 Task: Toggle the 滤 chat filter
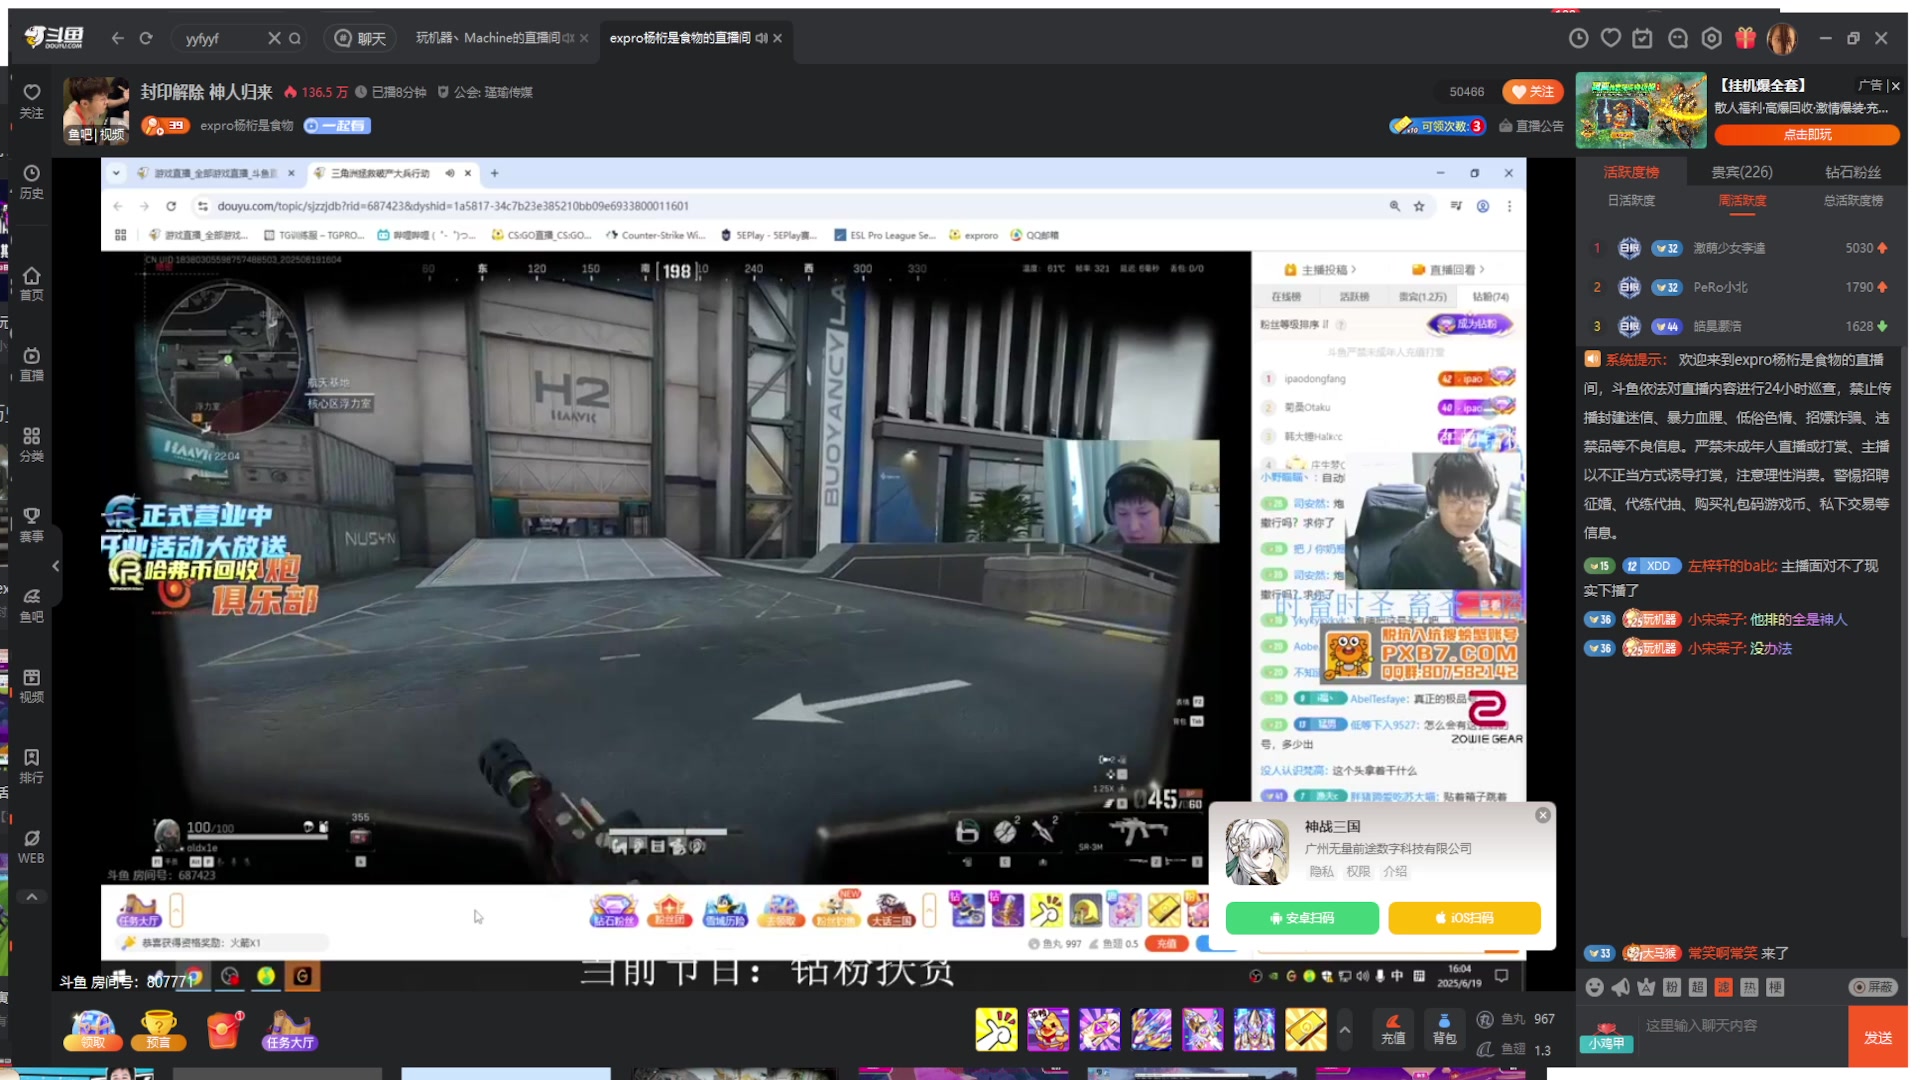point(1723,988)
